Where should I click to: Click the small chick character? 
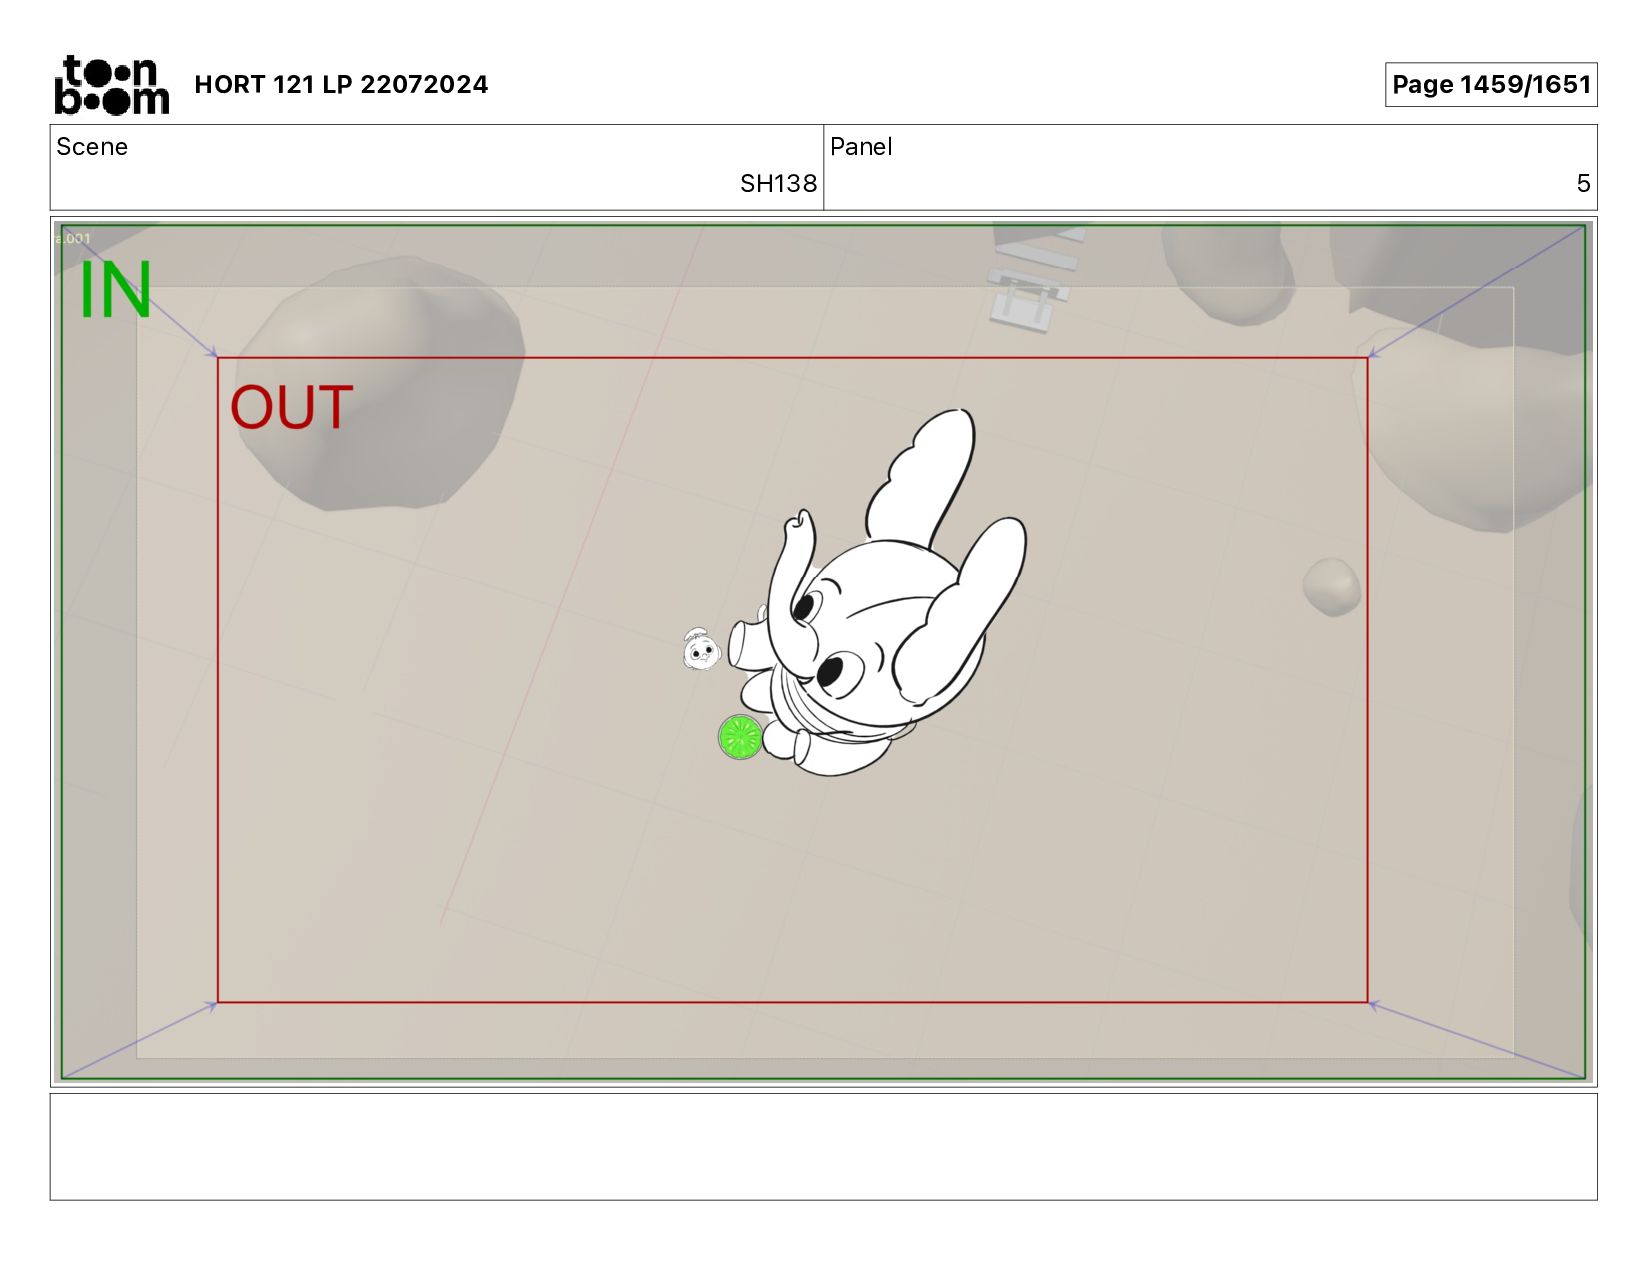click(x=701, y=650)
